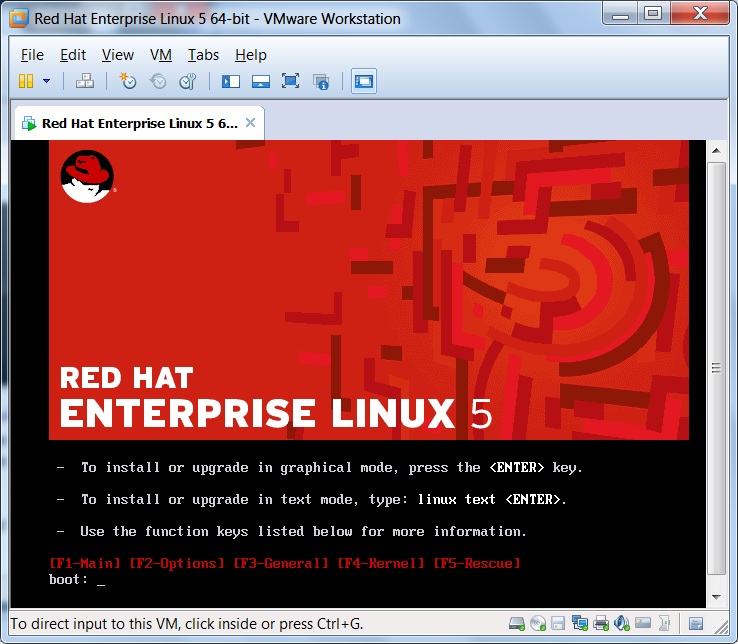Screen dimensions: 738x644
Task: Click the Red Hat shadowman logo
Action: [x=88, y=176]
